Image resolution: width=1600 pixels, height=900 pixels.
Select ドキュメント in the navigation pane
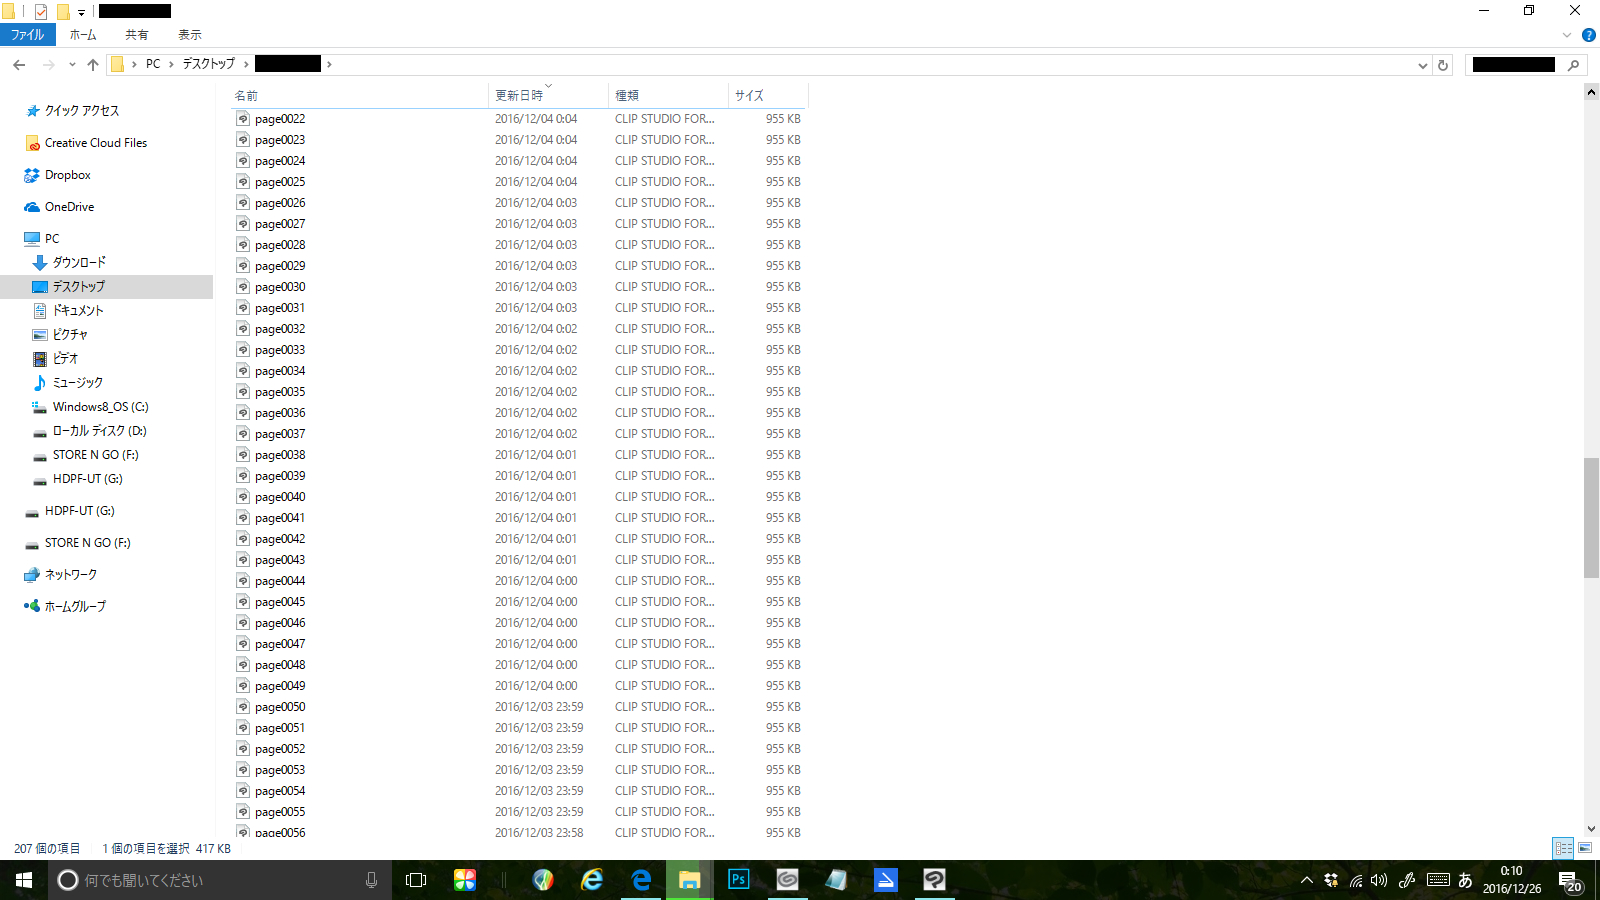[78, 311]
